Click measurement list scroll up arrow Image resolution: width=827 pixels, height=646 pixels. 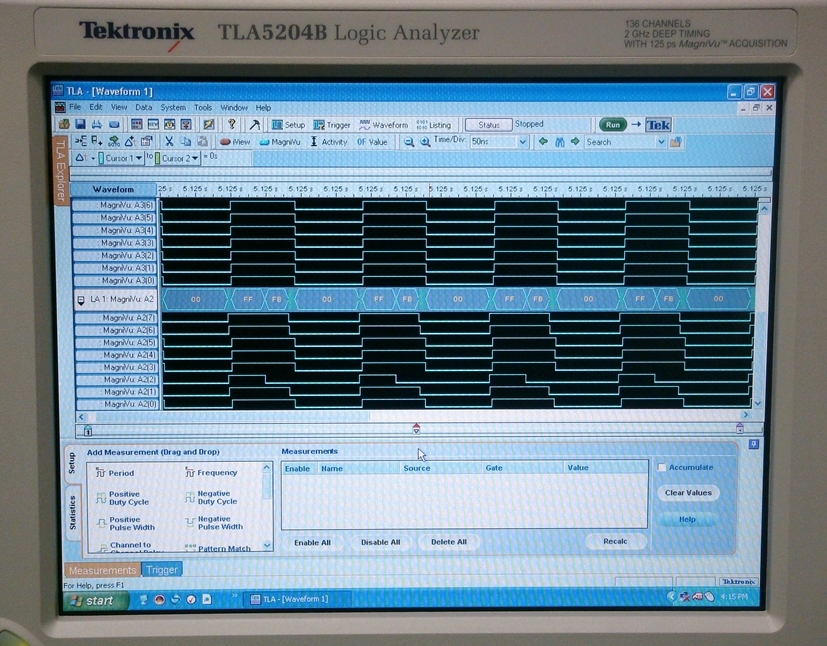tap(267, 467)
